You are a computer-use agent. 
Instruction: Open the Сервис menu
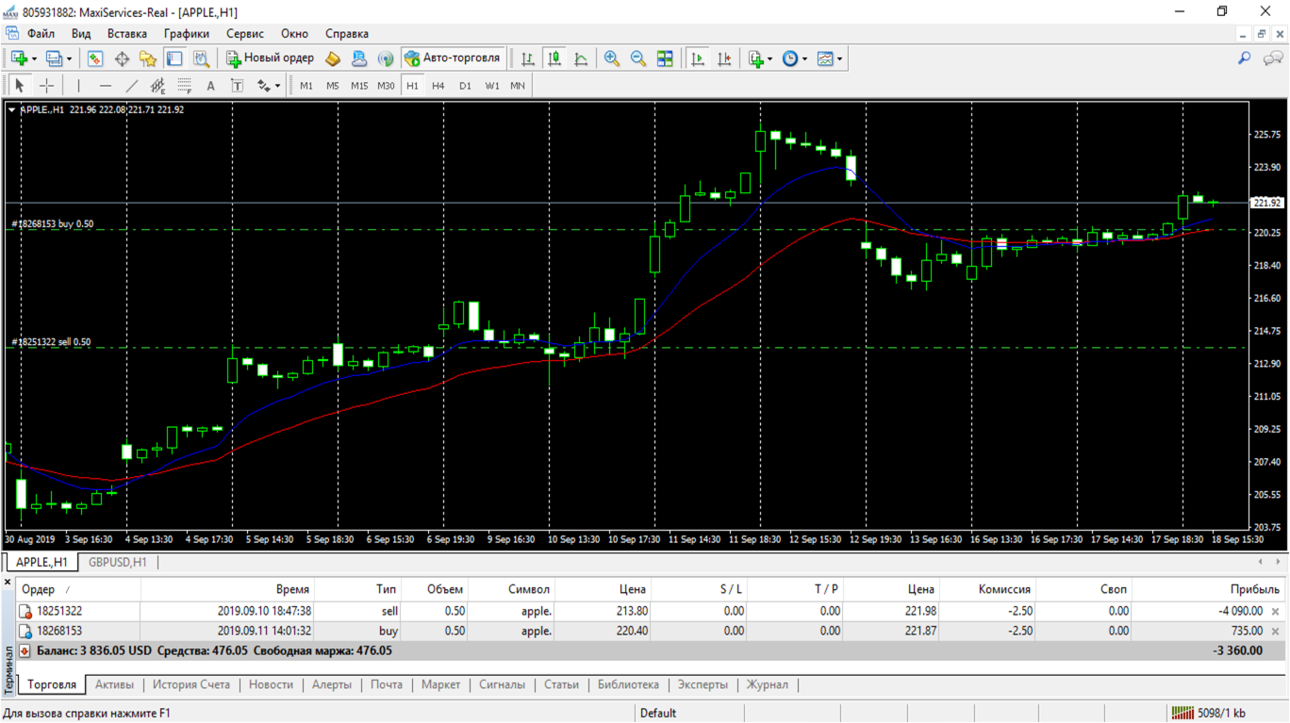(x=245, y=34)
